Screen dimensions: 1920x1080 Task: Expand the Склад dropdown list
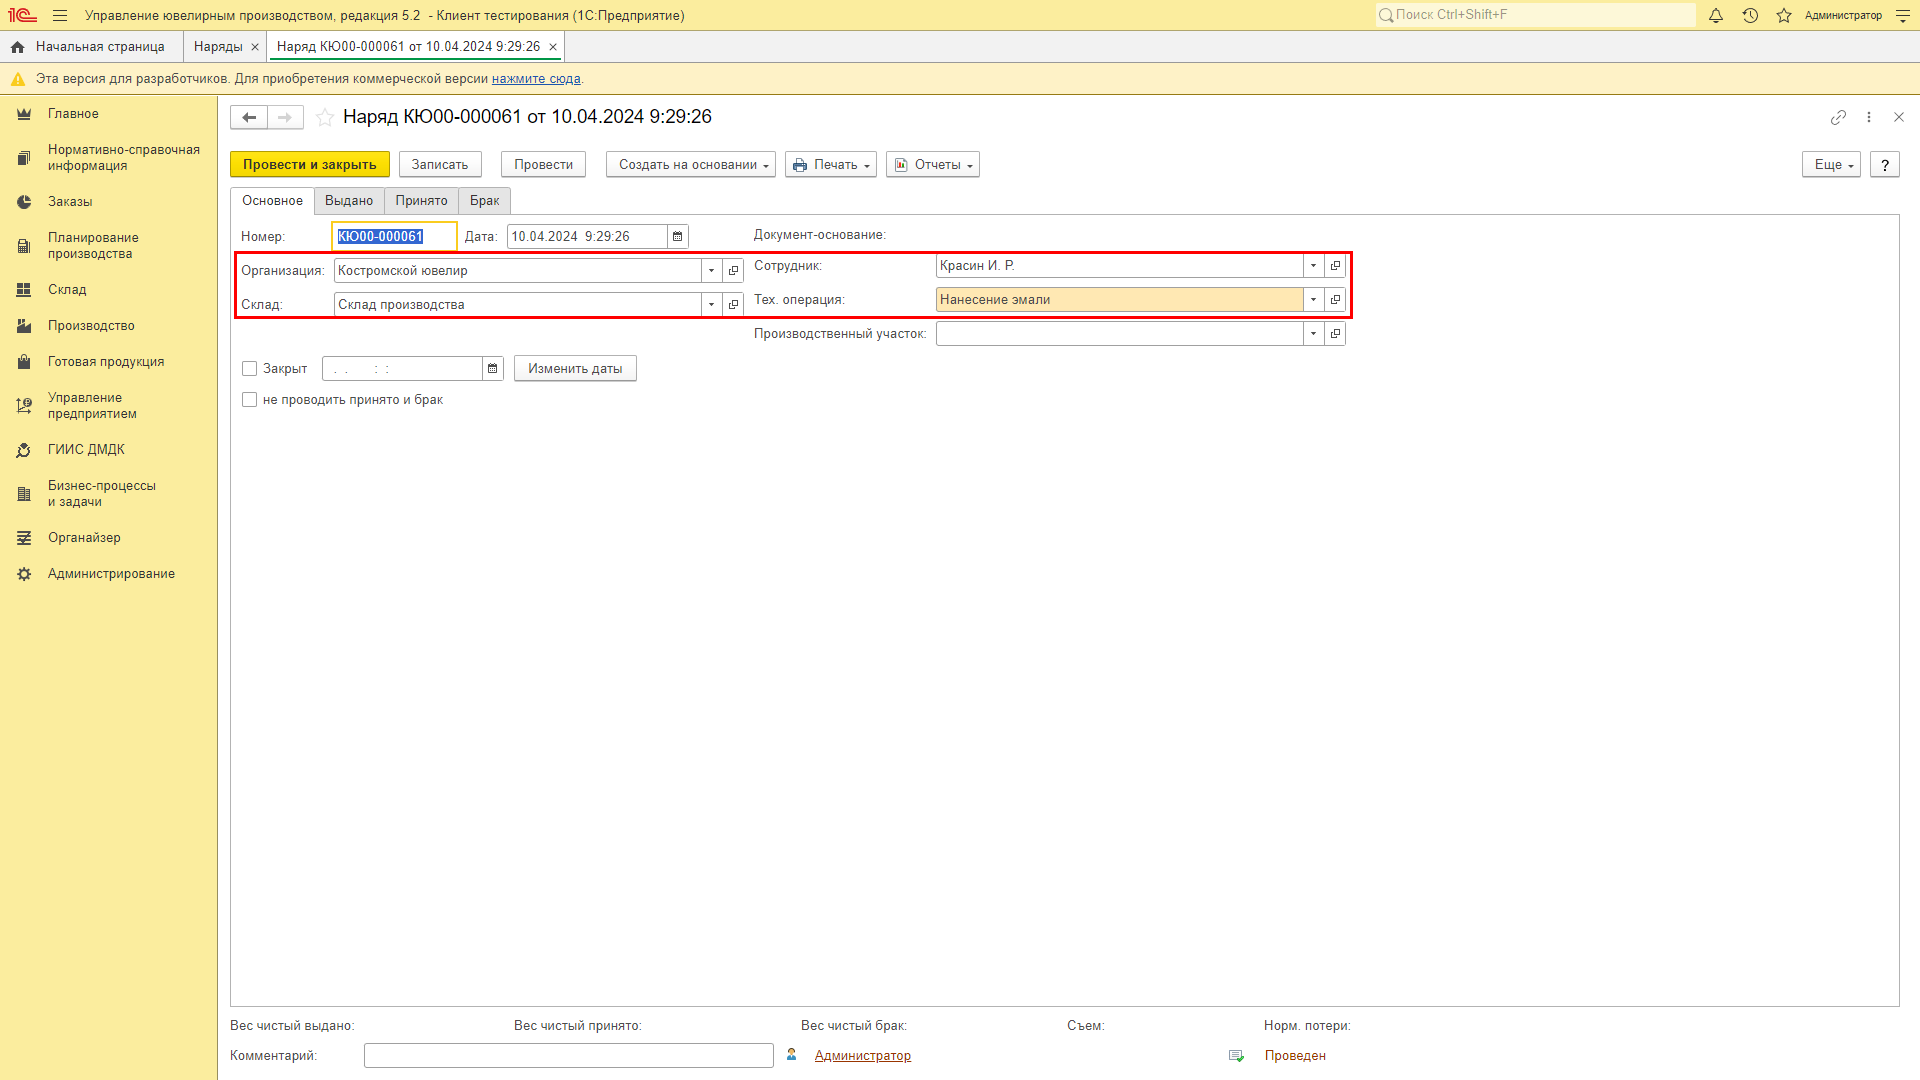click(x=712, y=305)
